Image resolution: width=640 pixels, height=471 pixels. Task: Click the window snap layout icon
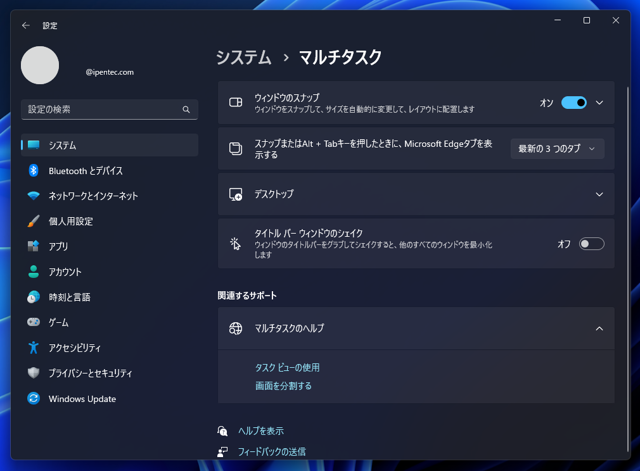(x=236, y=102)
